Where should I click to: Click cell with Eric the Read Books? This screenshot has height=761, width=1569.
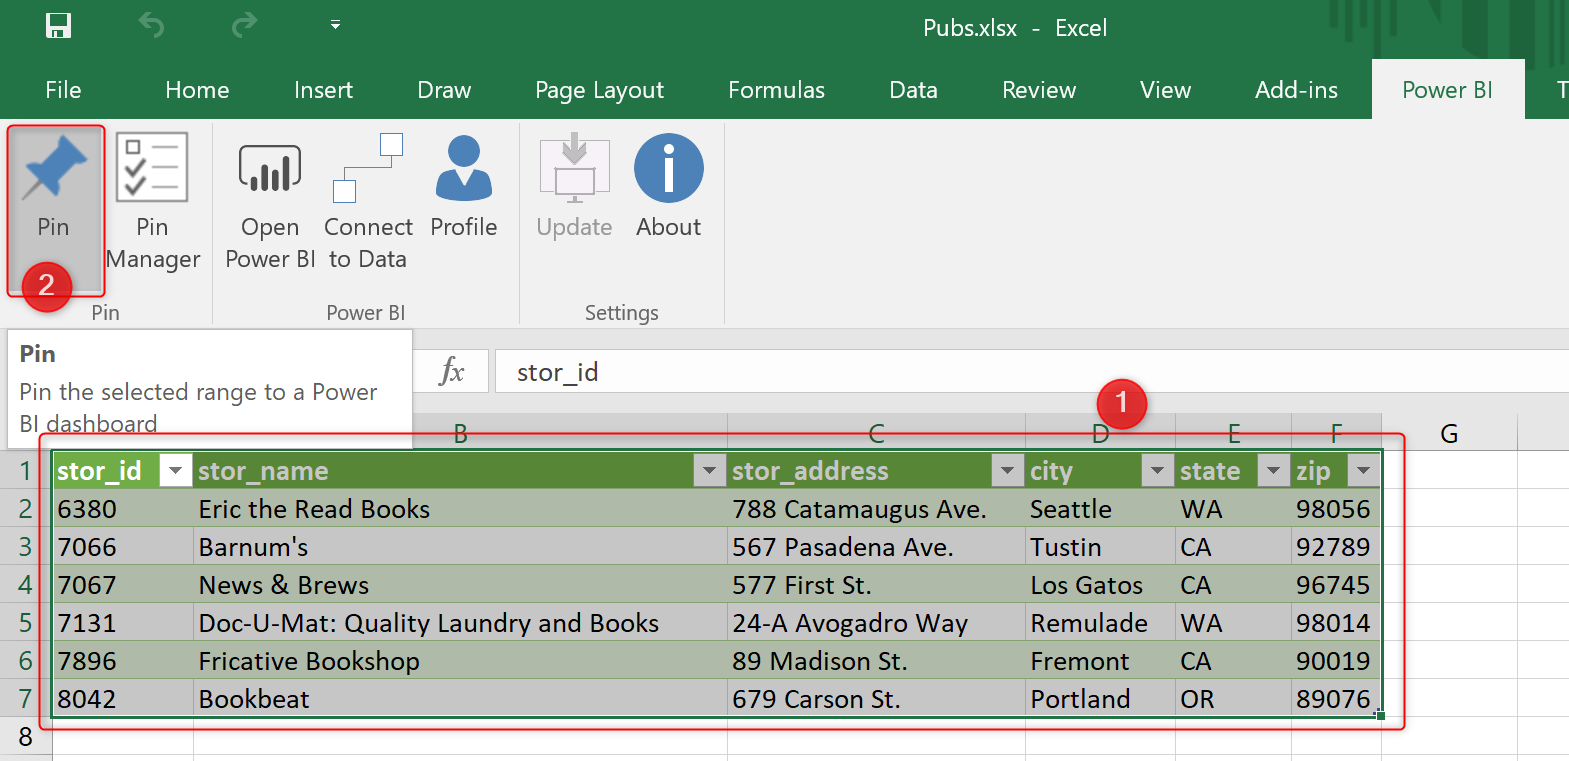pyautogui.click(x=460, y=508)
